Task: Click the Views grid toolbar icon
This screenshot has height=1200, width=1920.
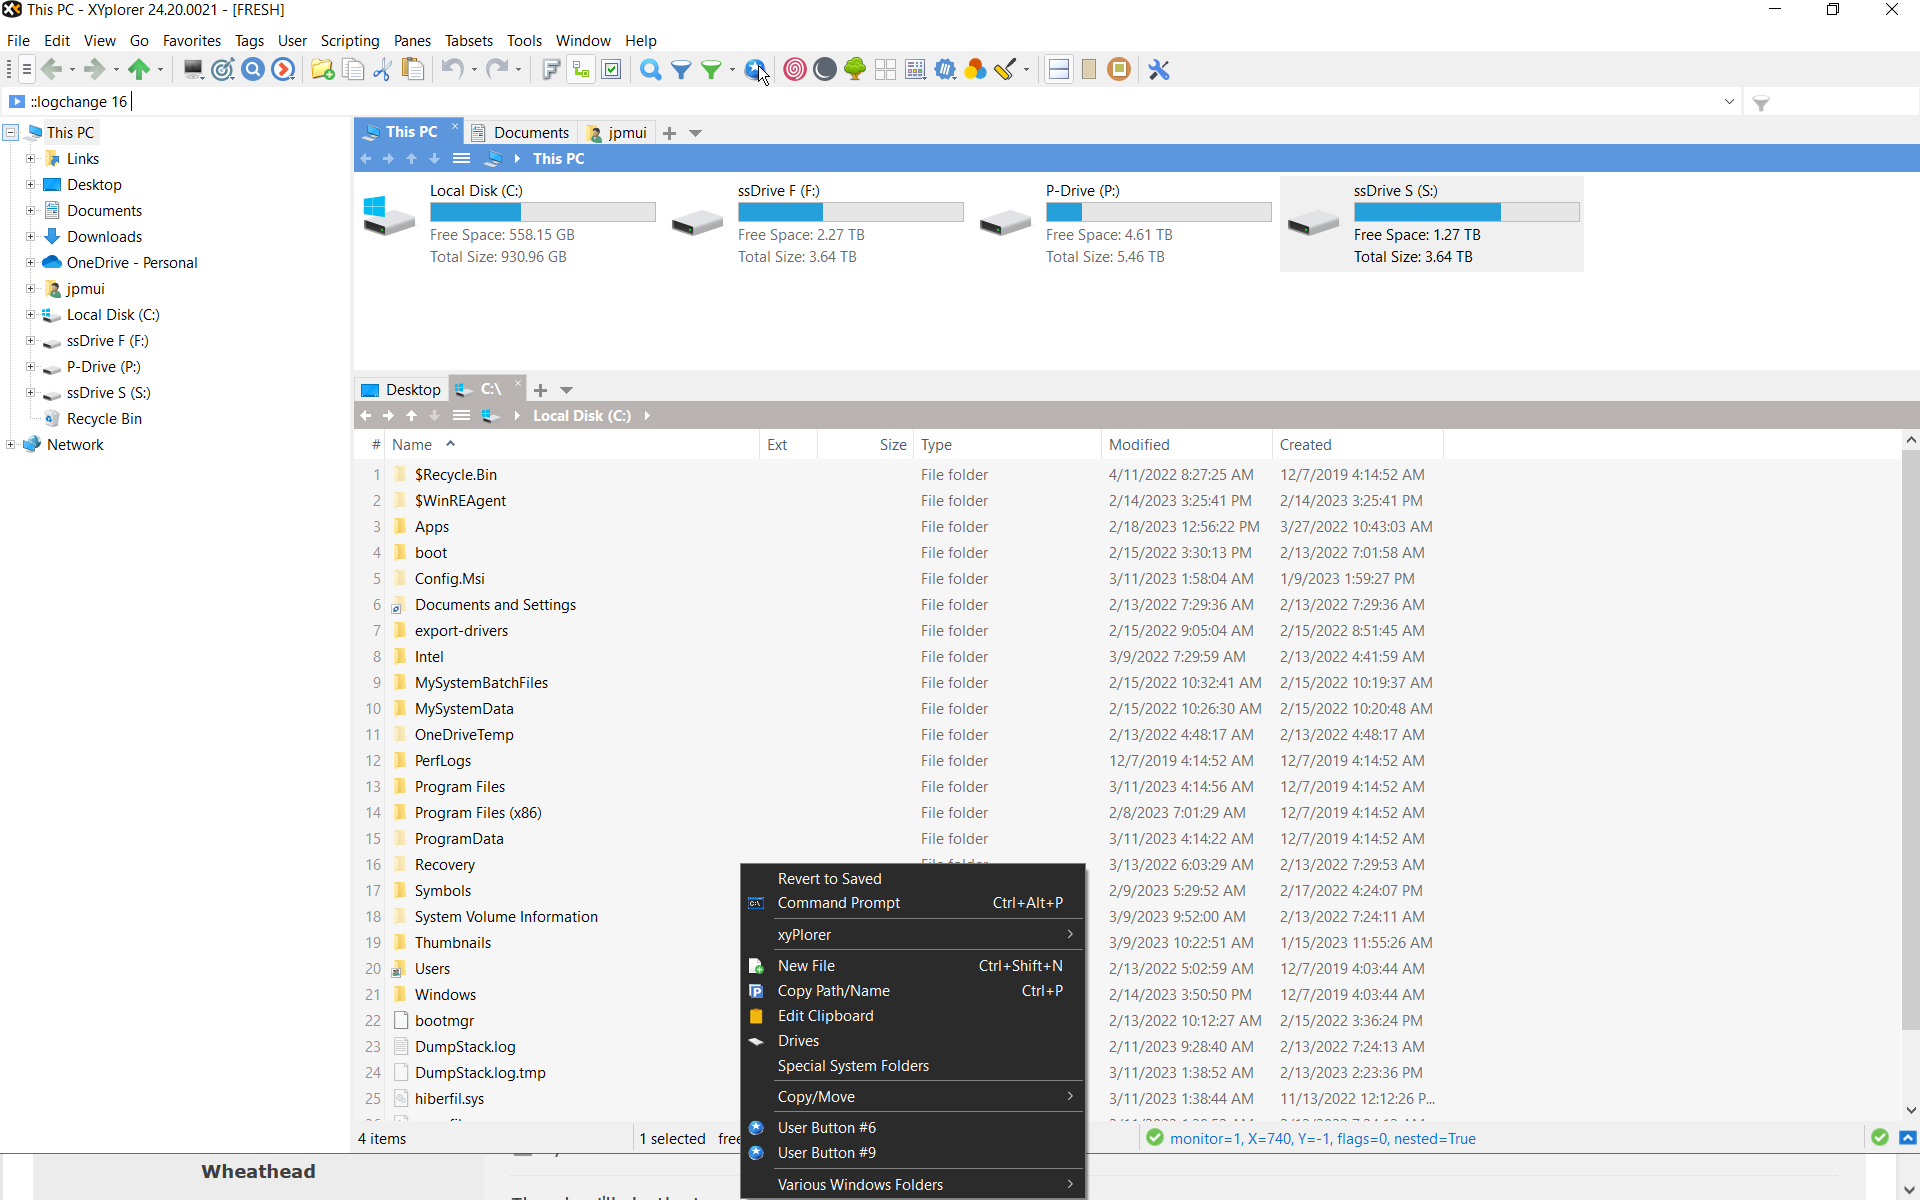Action: coord(885,69)
